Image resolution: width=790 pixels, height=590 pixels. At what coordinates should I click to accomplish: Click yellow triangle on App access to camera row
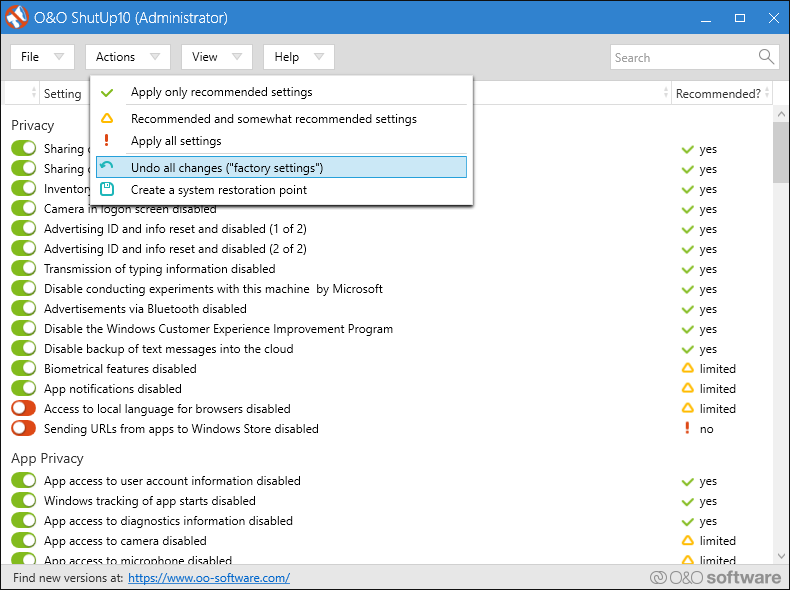pos(687,541)
